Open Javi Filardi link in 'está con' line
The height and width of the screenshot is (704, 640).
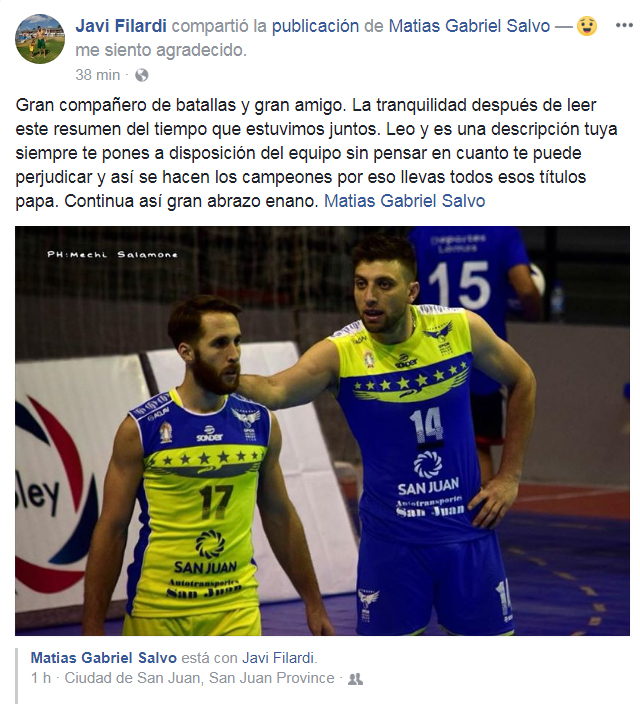point(279,658)
